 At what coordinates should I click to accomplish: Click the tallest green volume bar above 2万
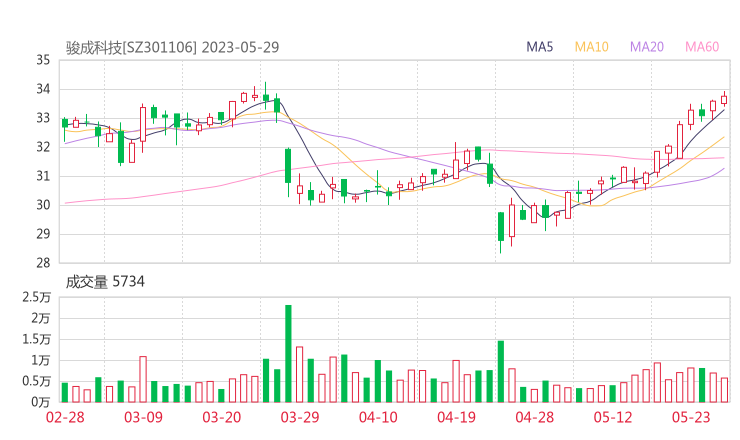point(288,354)
